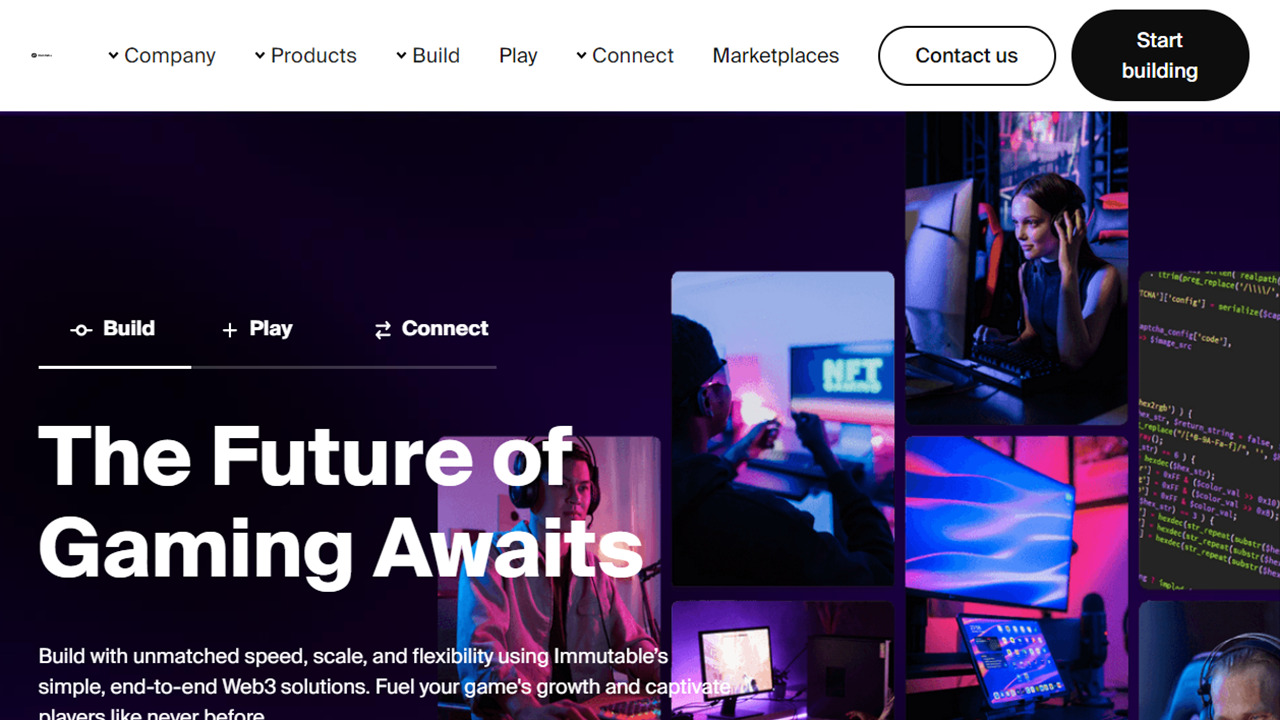Expand the Build navigation chevron
Image resolution: width=1280 pixels, height=720 pixels.
(x=402, y=55)
